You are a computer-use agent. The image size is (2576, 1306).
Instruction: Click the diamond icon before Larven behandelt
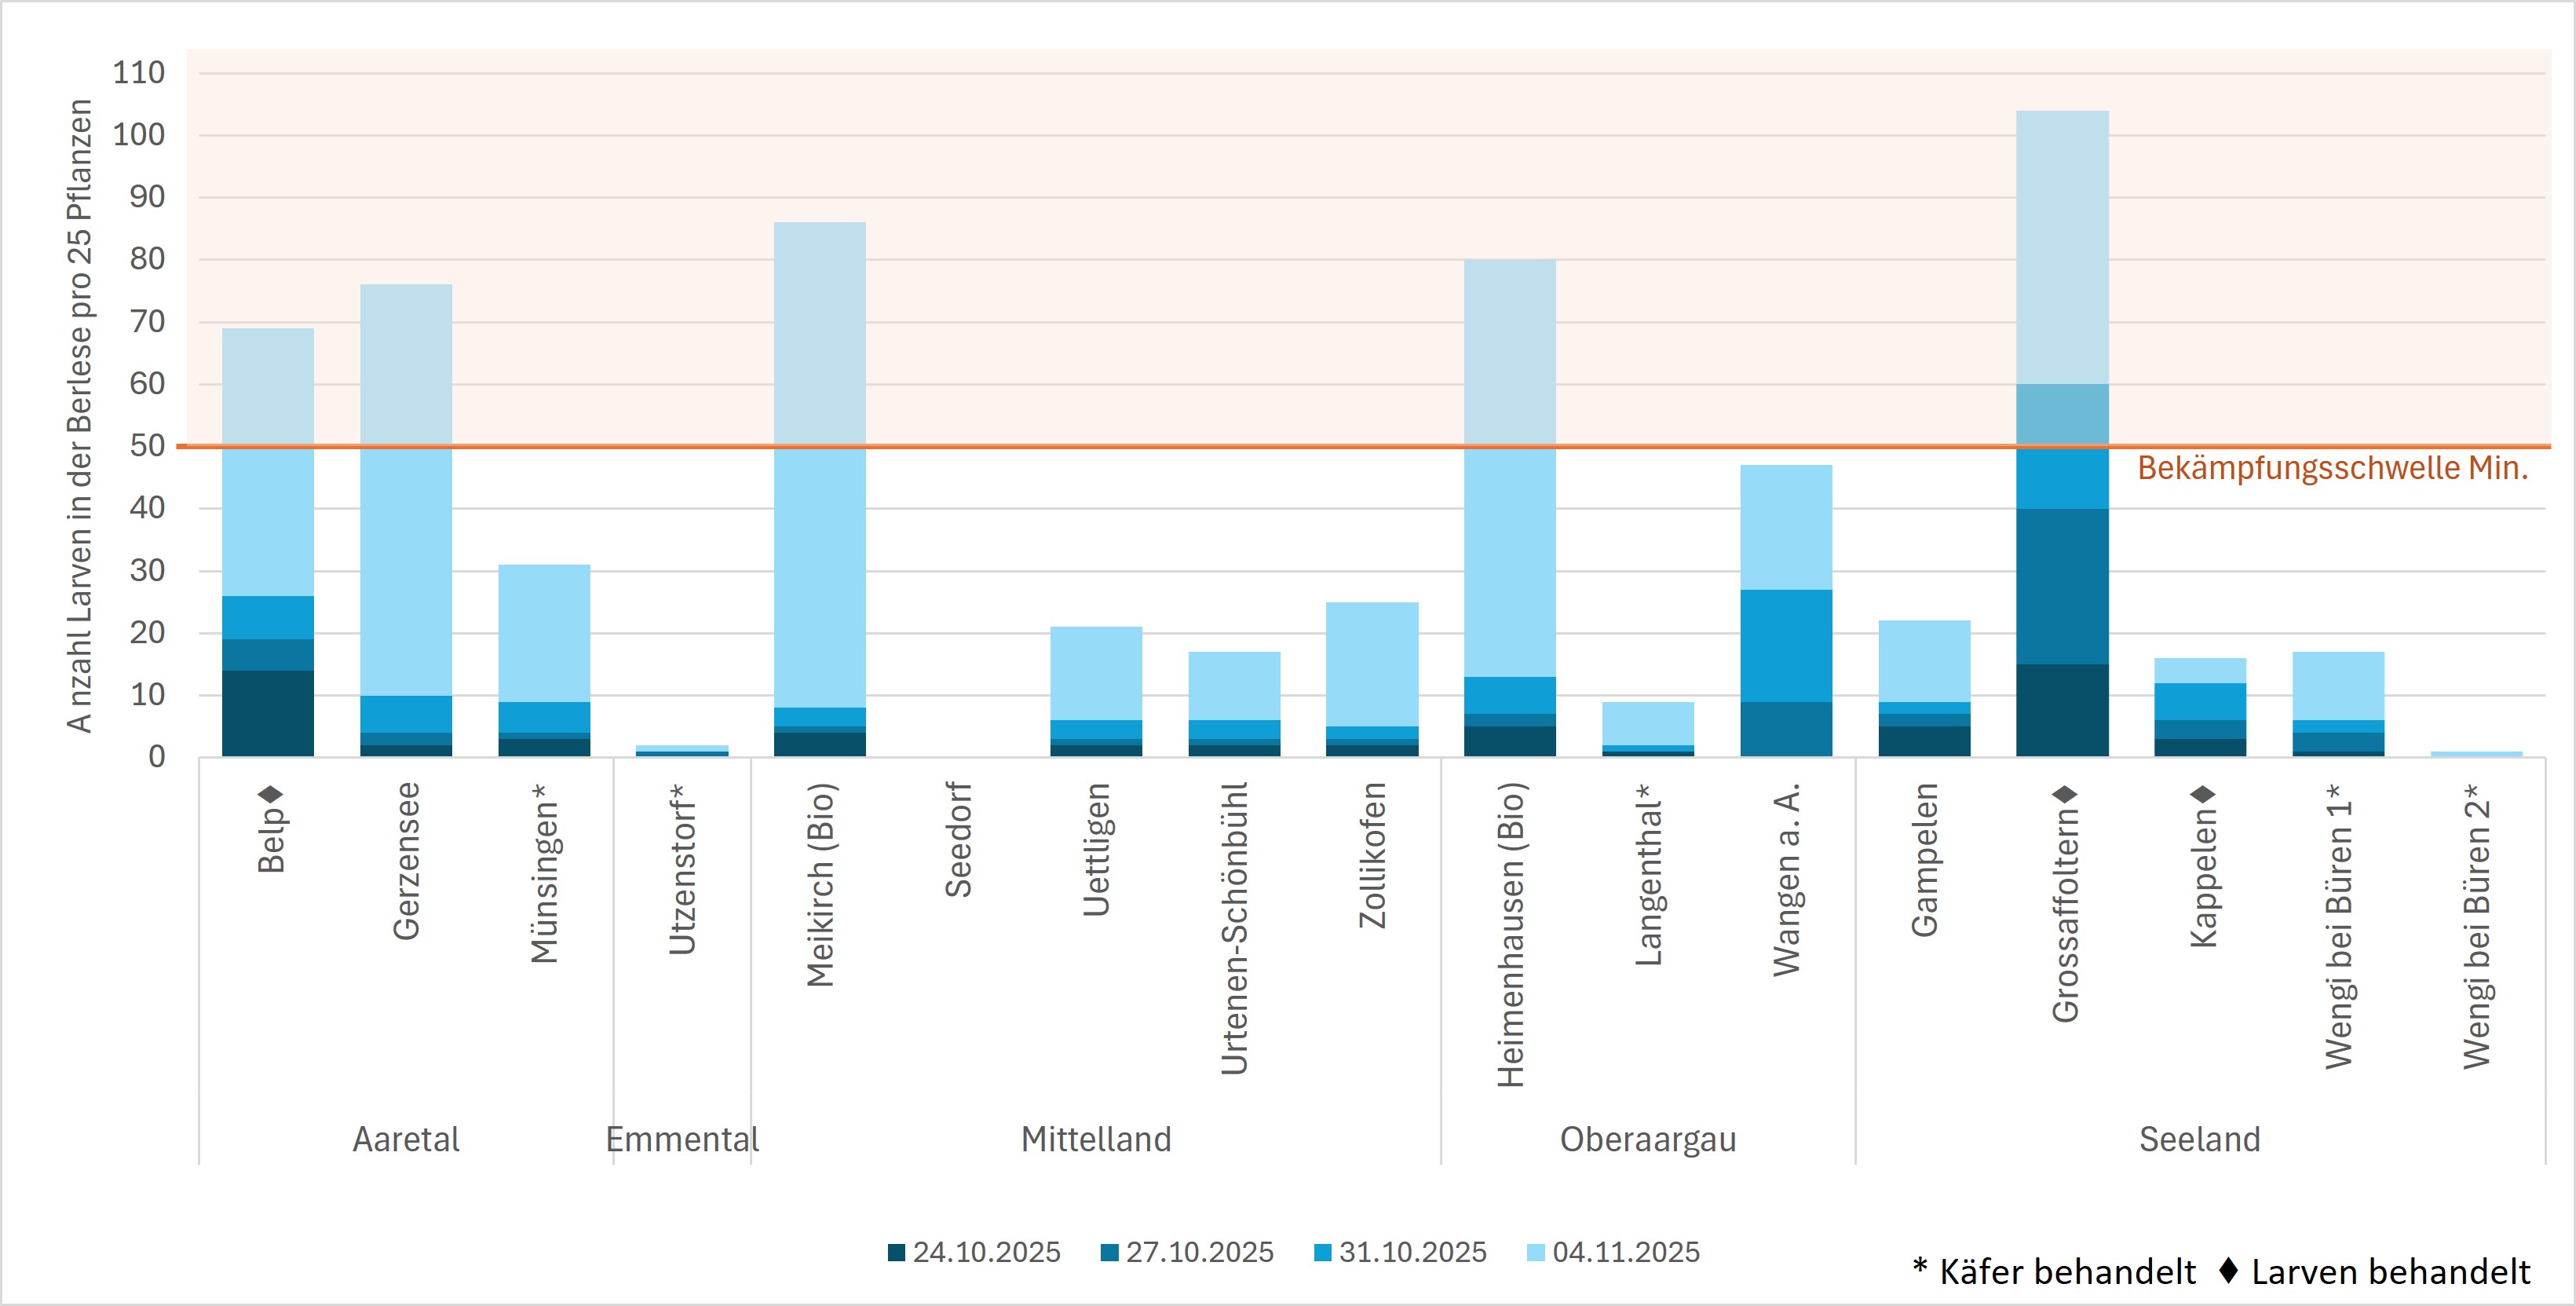pos(2228,1270)
